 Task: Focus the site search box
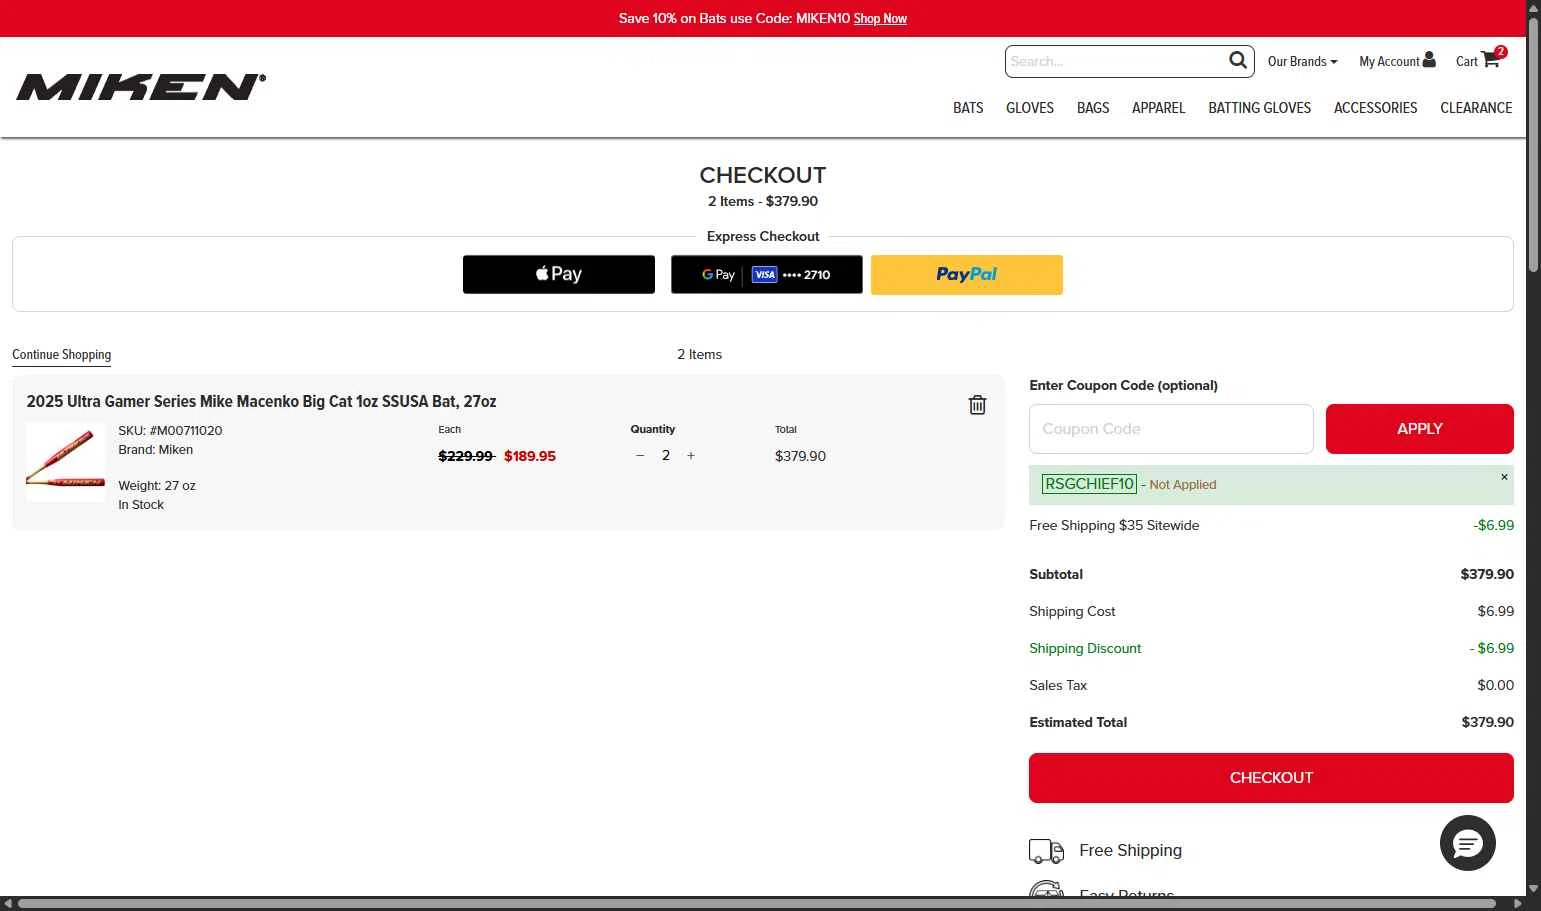point(1116,61)
